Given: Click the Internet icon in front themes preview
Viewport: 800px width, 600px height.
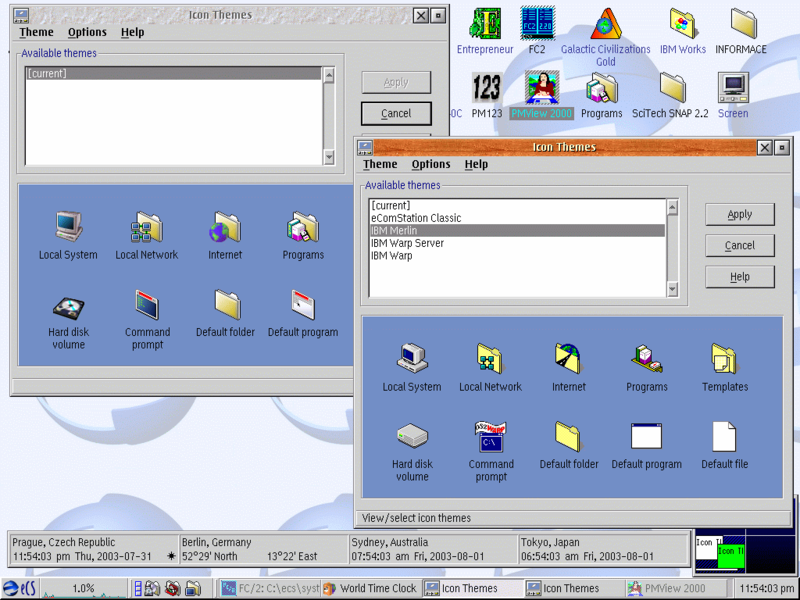Looking at the screenshot, I should [568, 358].
